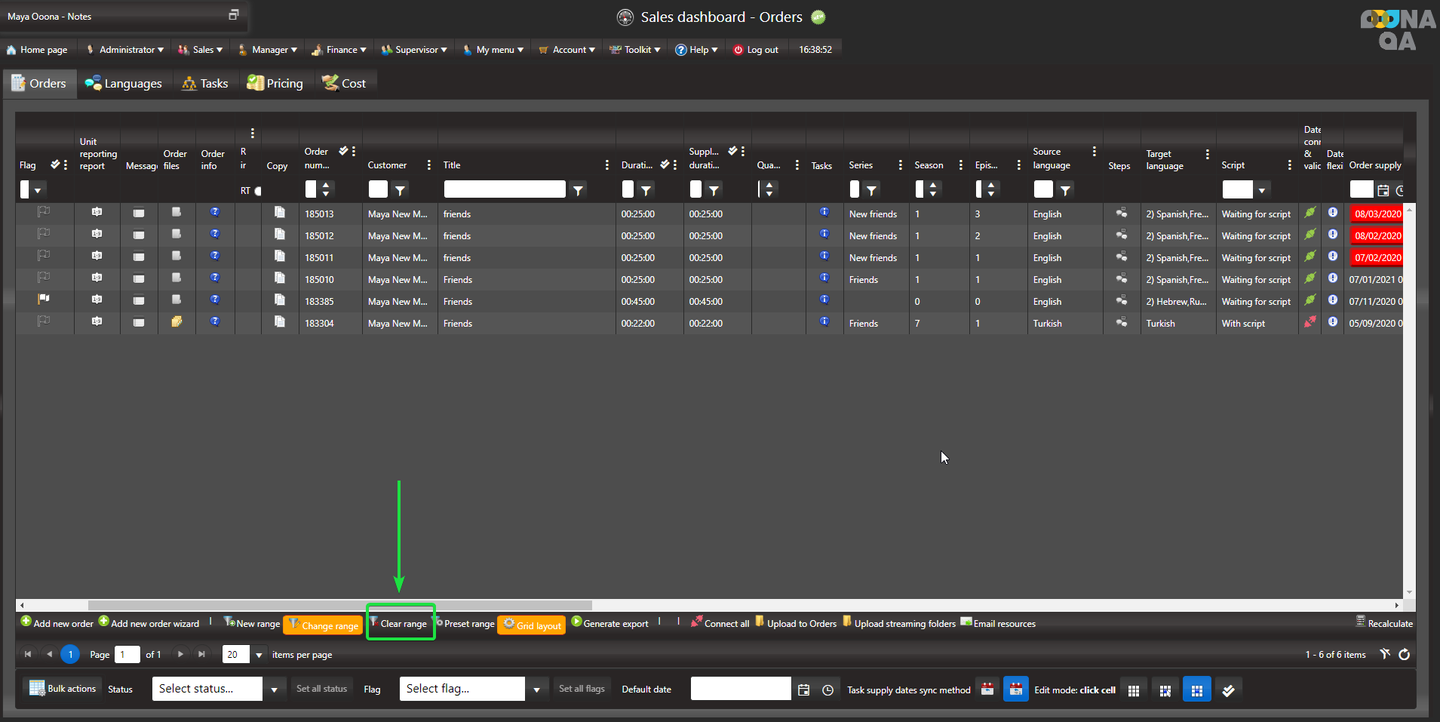Image resolution: width=1440 pixels, height=722 pixels.
Task: Click the Clear range button
Action: [401, 624]
